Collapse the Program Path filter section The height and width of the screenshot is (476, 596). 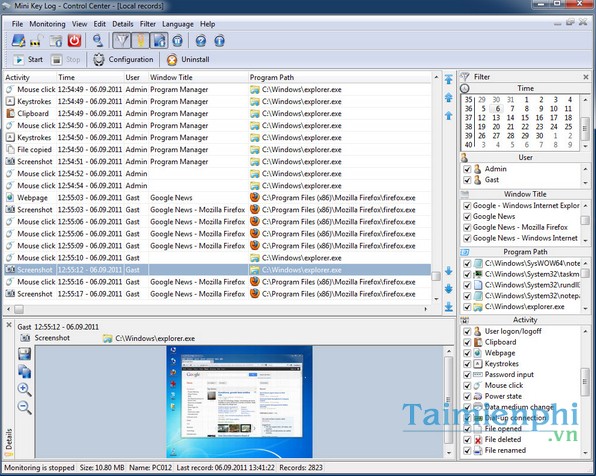pyautogui.click(x=525, y=252)
